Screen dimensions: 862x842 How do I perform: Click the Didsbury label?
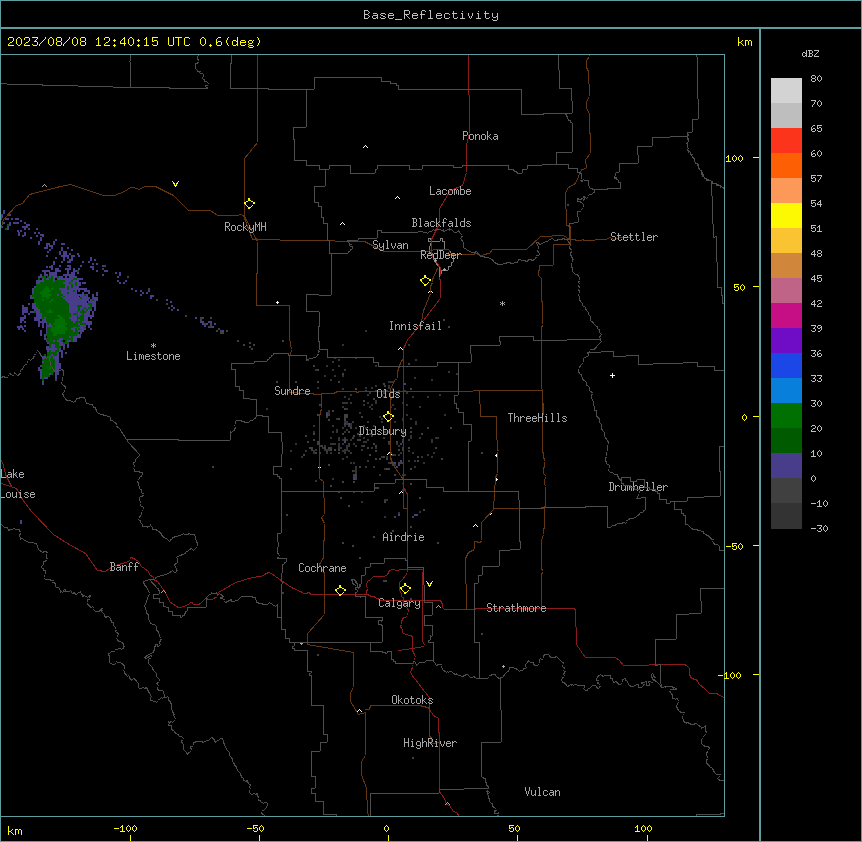click(382, 431)
